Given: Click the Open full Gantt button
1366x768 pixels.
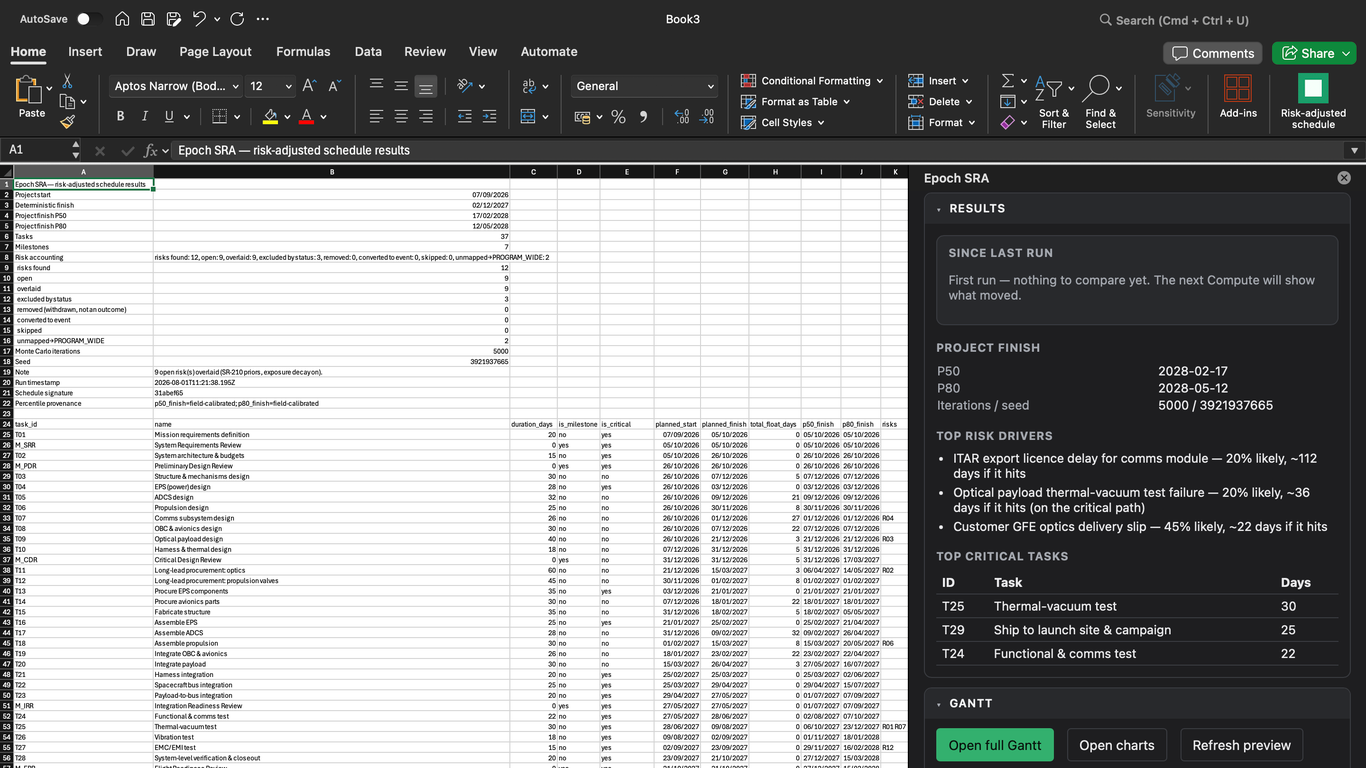Looking at the screenshot, I should coord(995,745).
